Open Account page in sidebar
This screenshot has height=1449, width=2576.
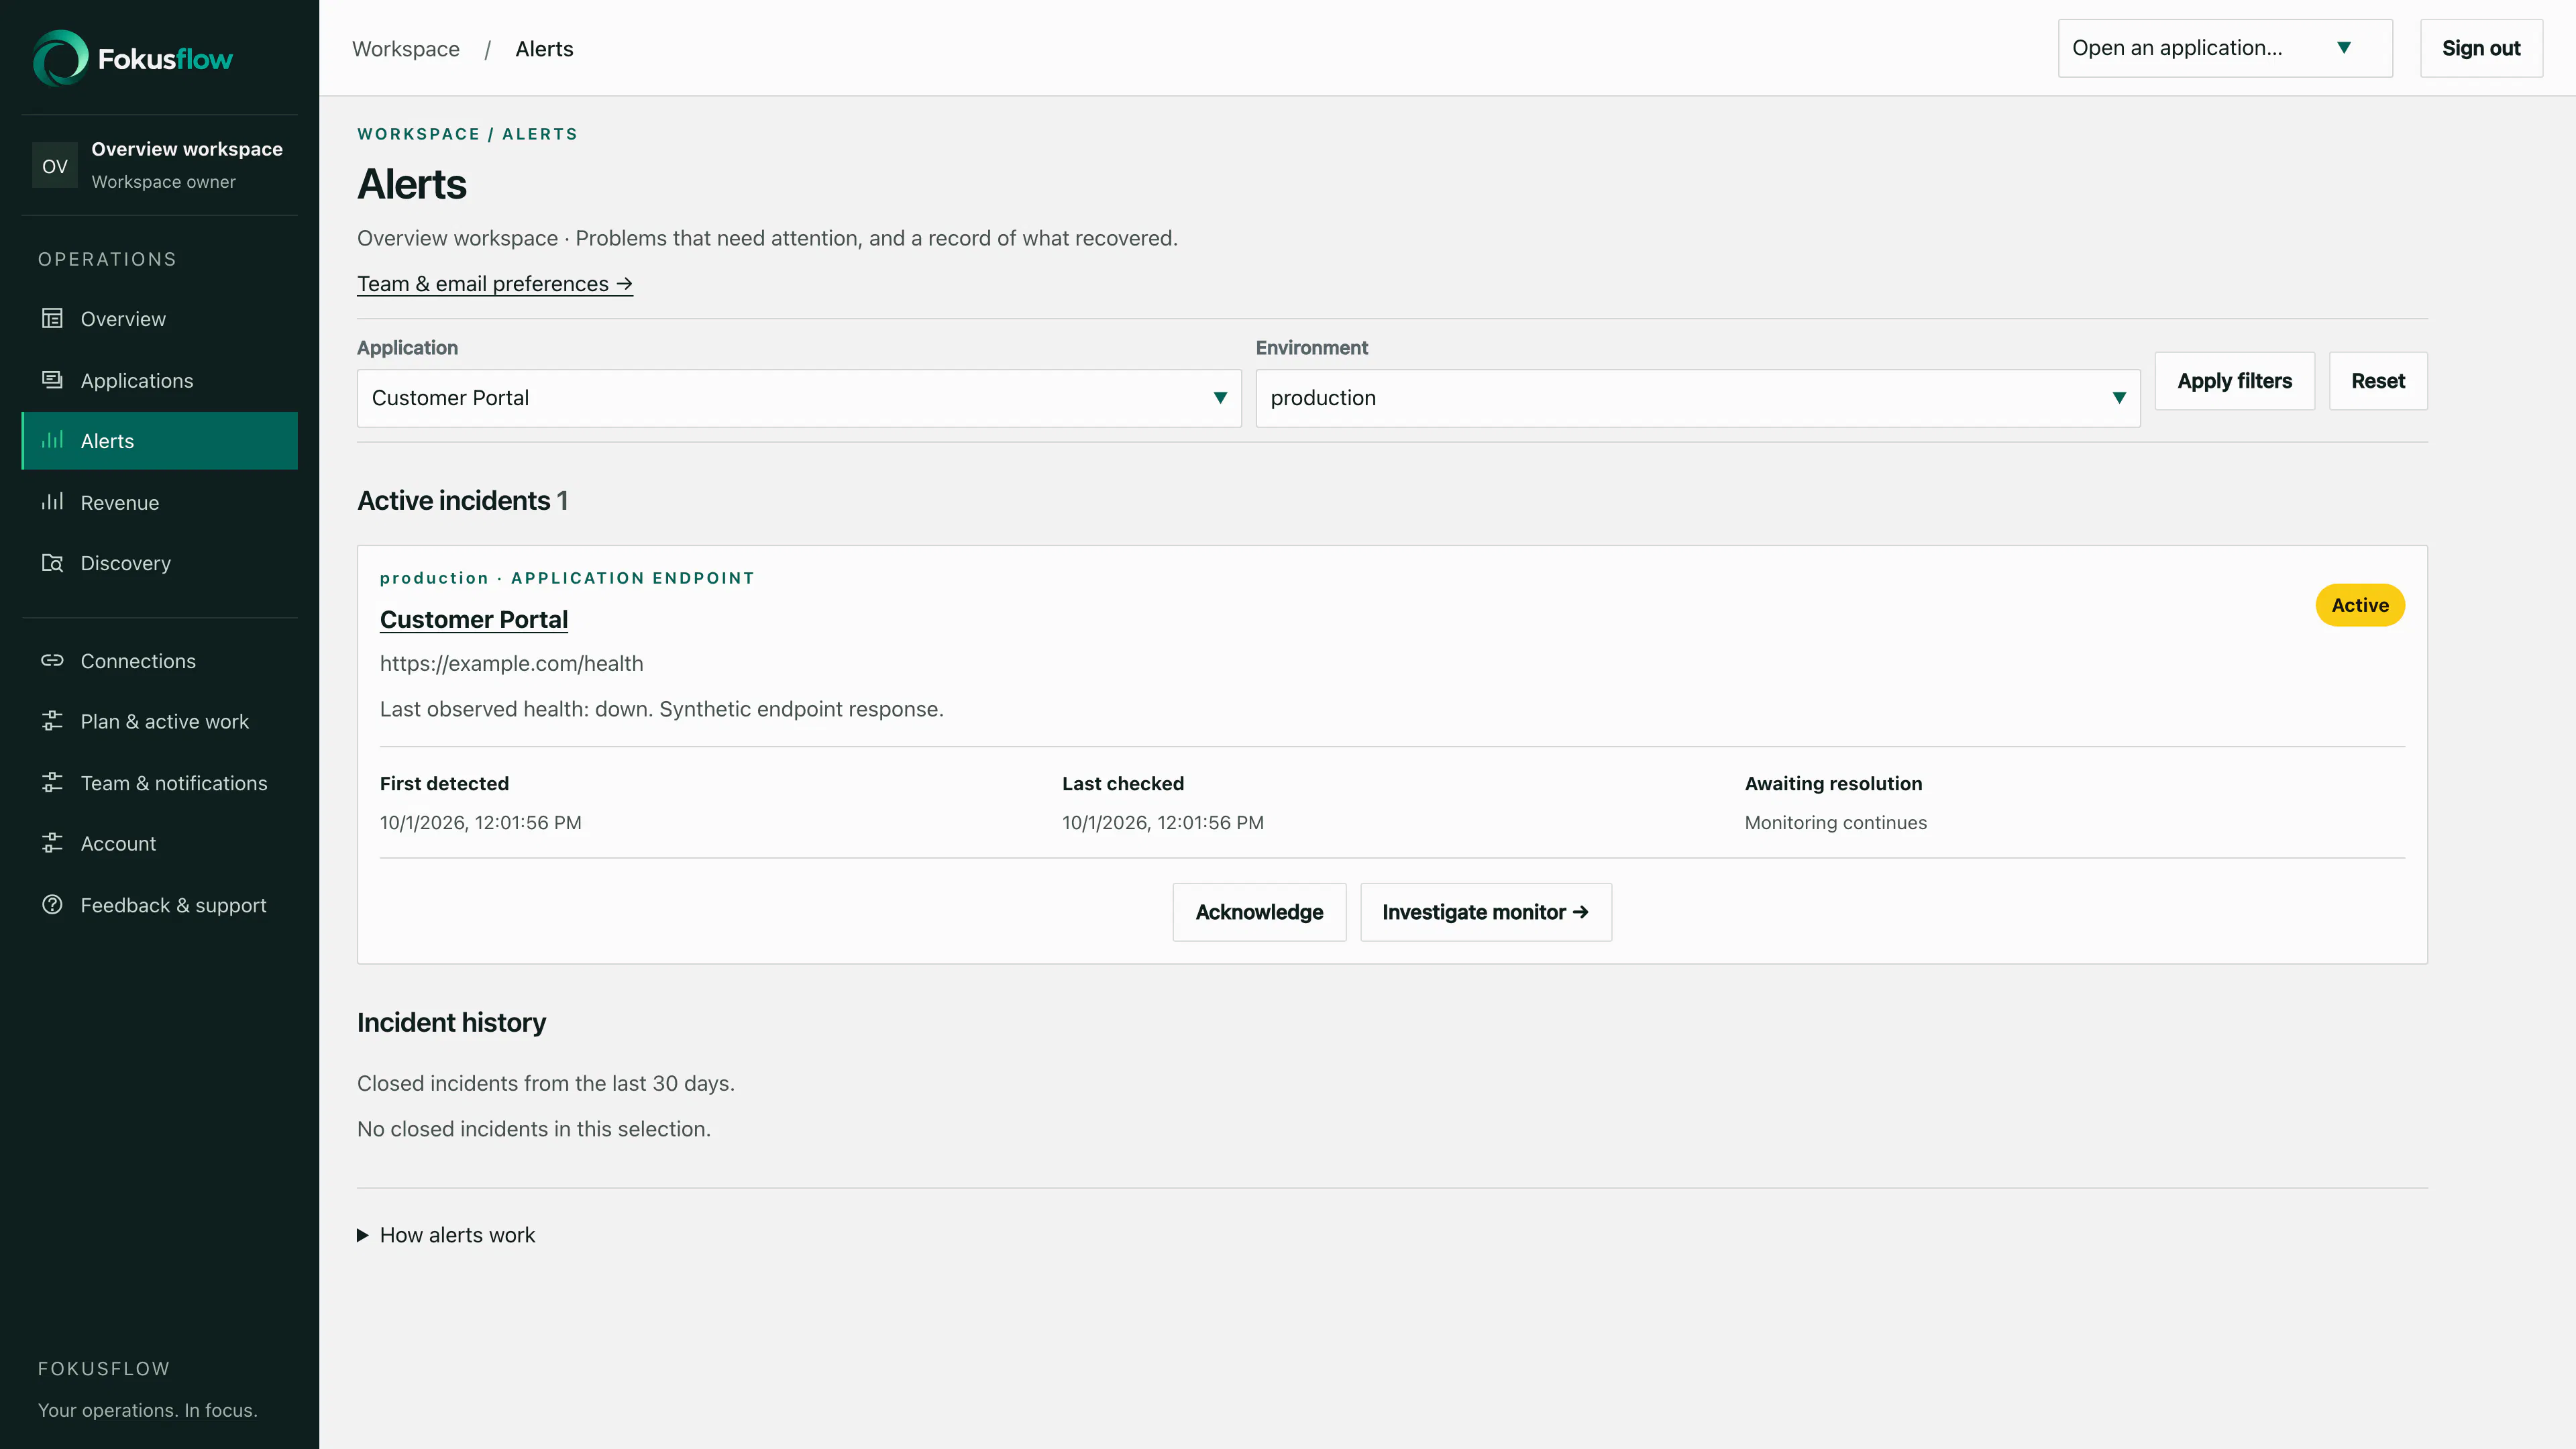coord(160,844)
